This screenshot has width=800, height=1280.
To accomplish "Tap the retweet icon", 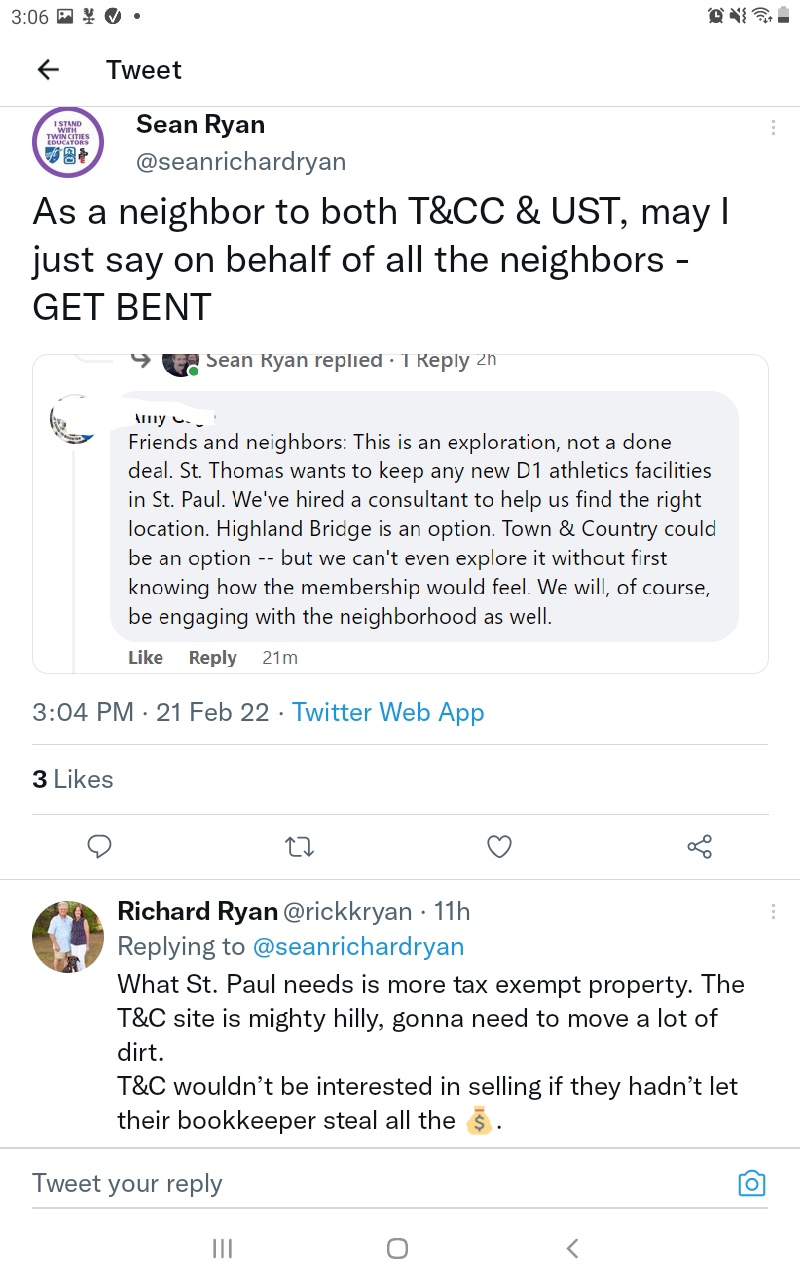I will pos(299,847).
